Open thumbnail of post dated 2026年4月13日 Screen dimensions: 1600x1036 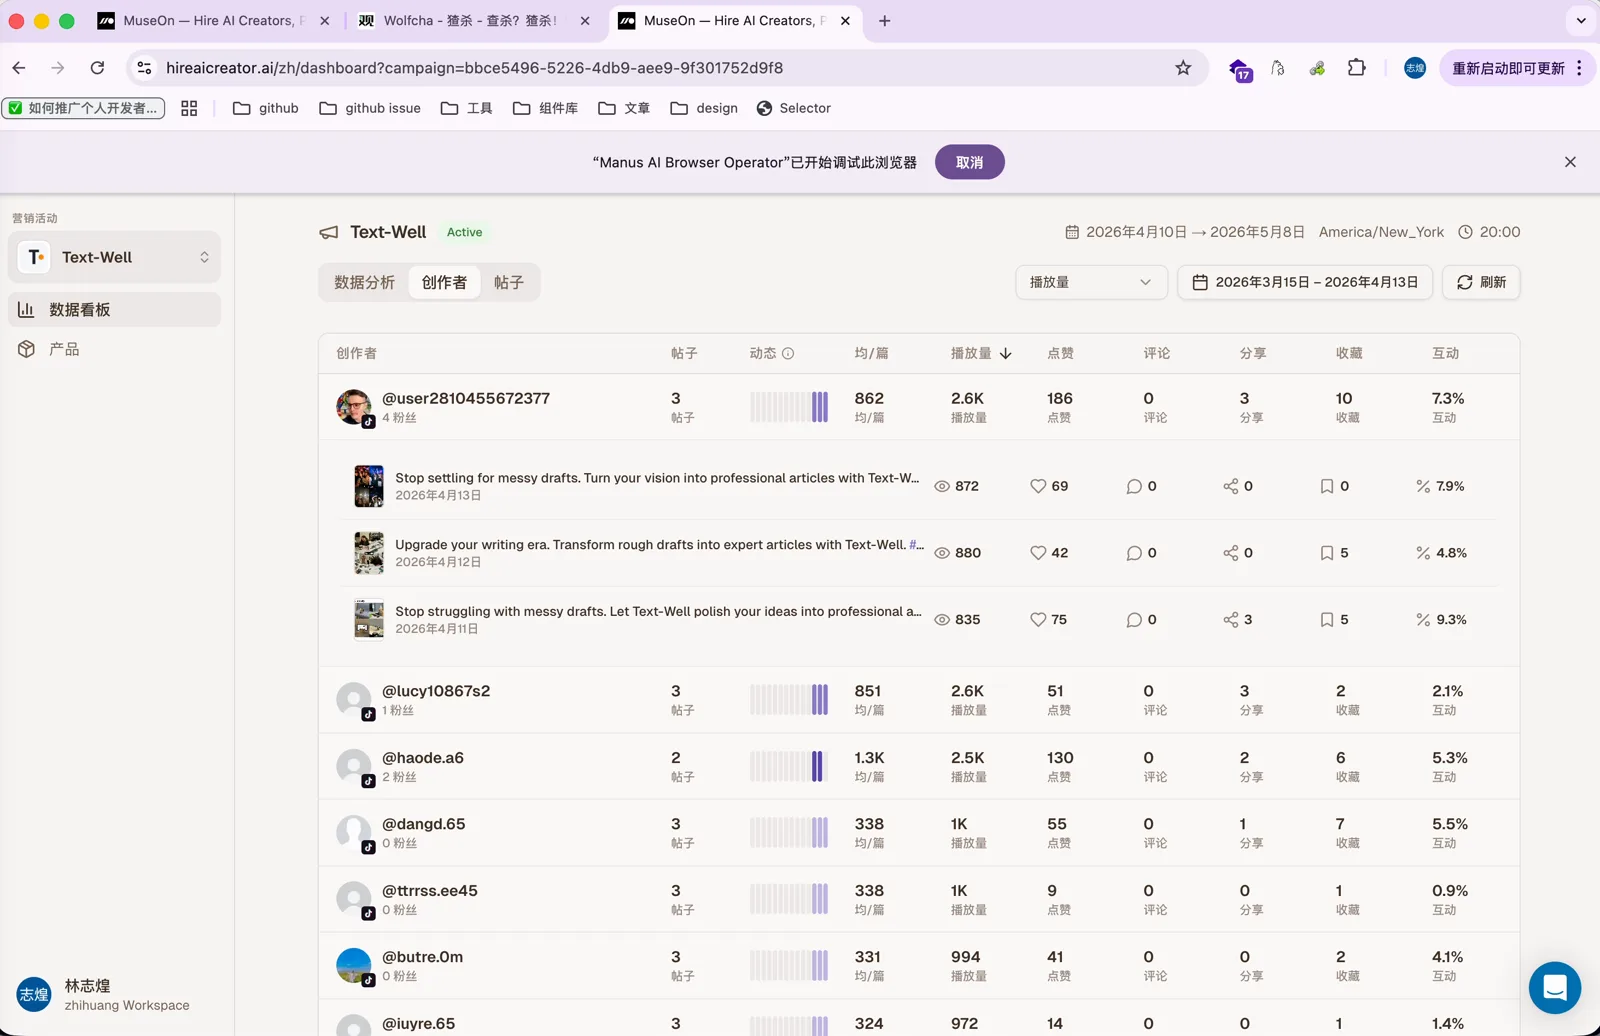pyautogui.click(x=369, y=486)
